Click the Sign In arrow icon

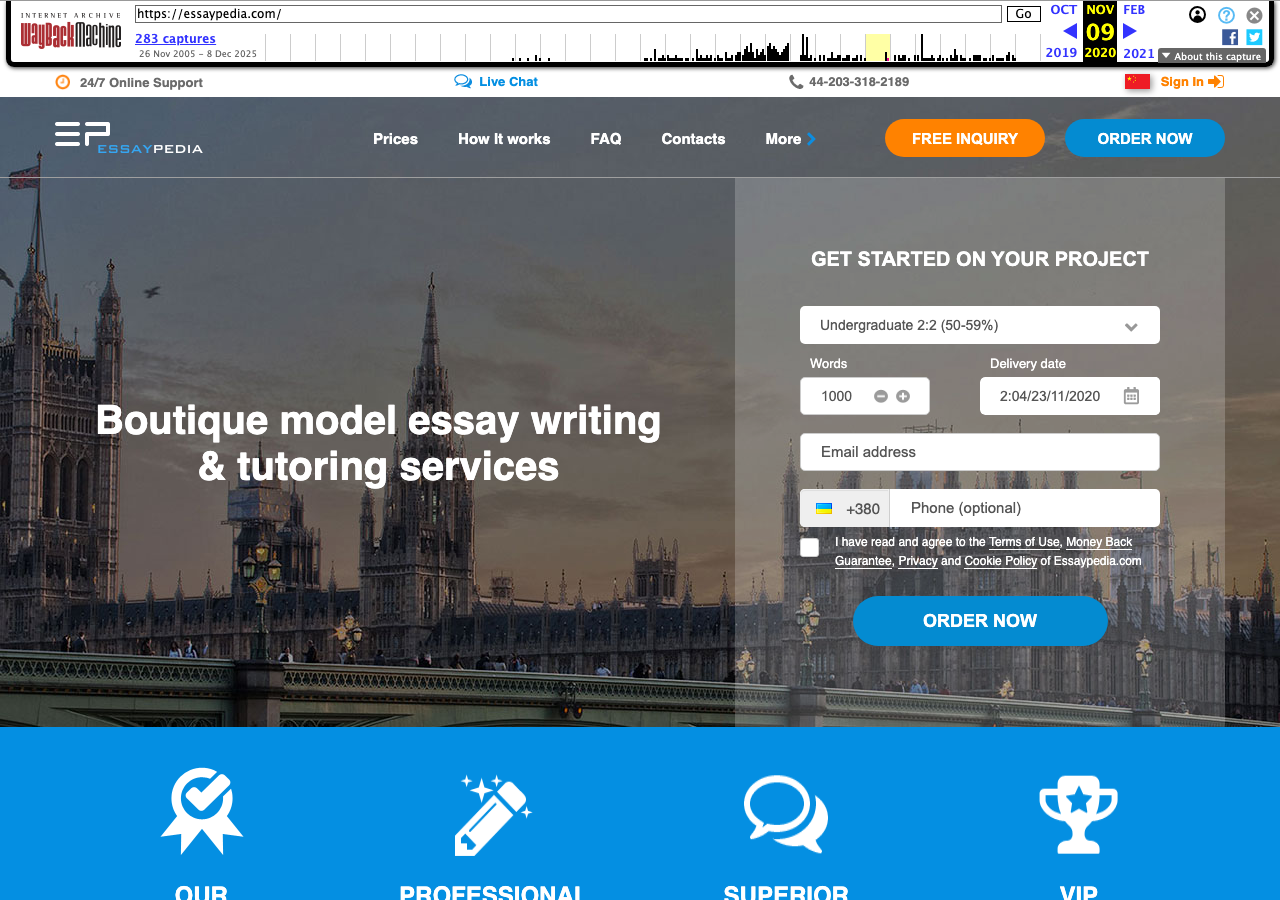pyautogui.click(x=1216, y=82)
